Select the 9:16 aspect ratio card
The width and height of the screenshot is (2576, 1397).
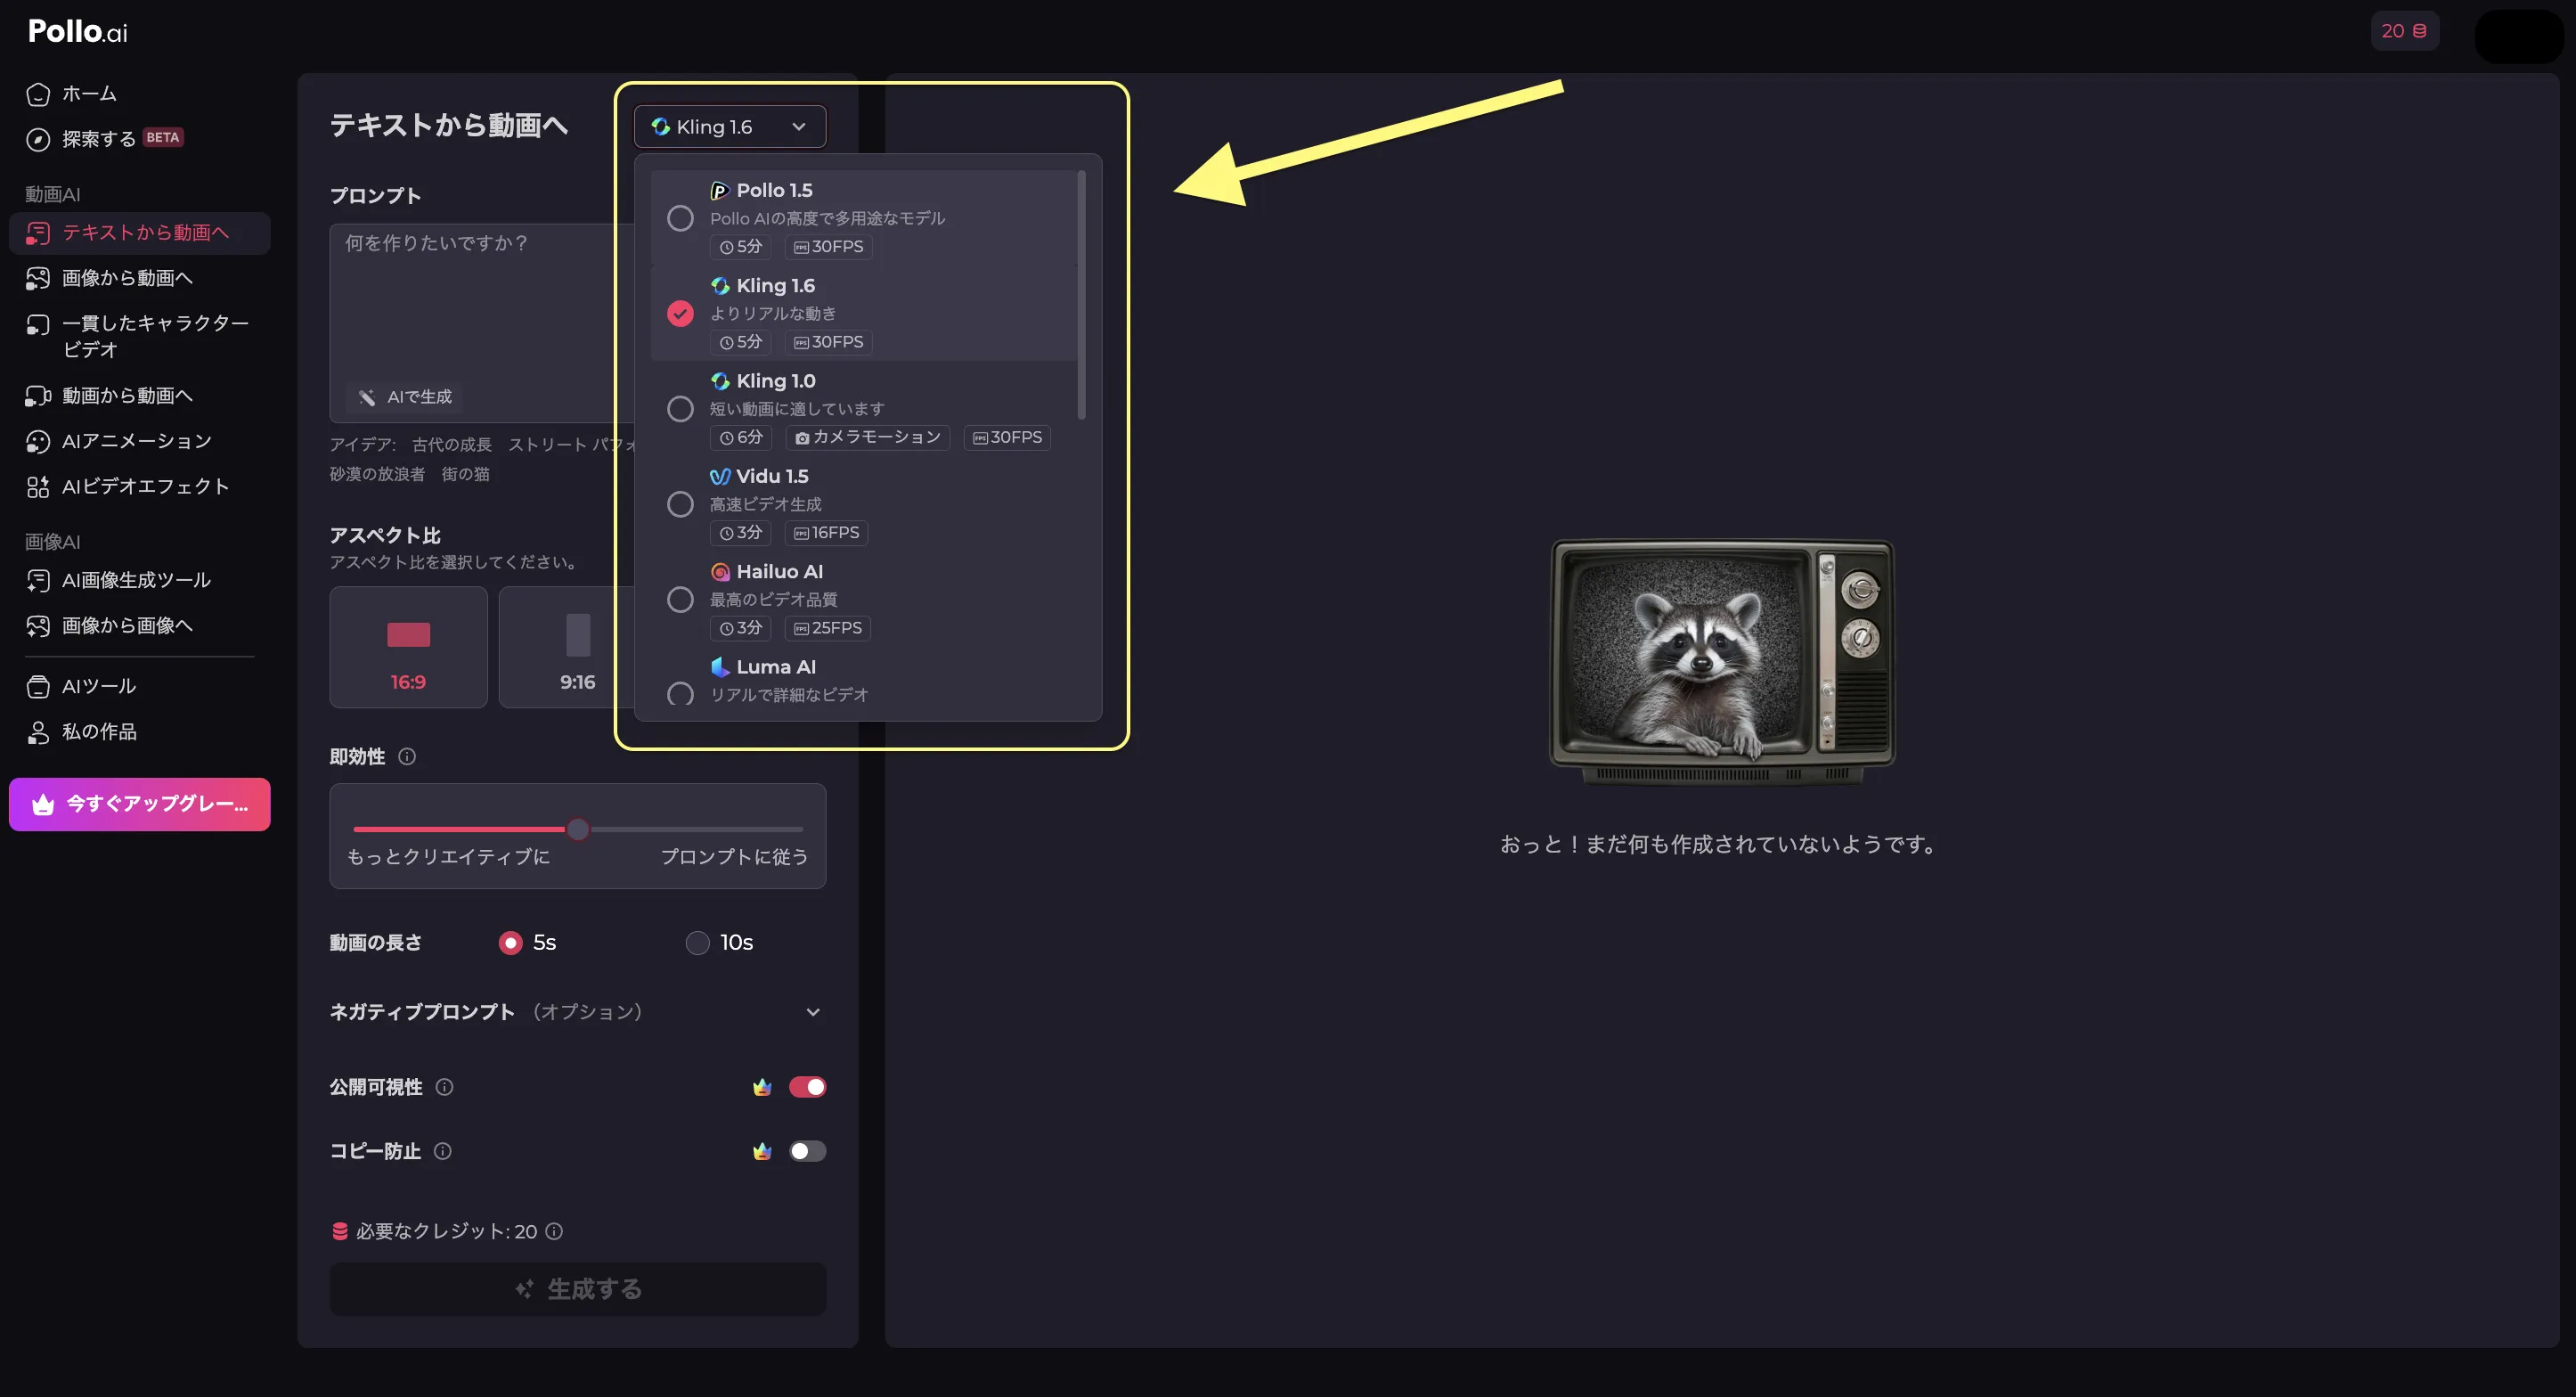click(x=567, y=647)
